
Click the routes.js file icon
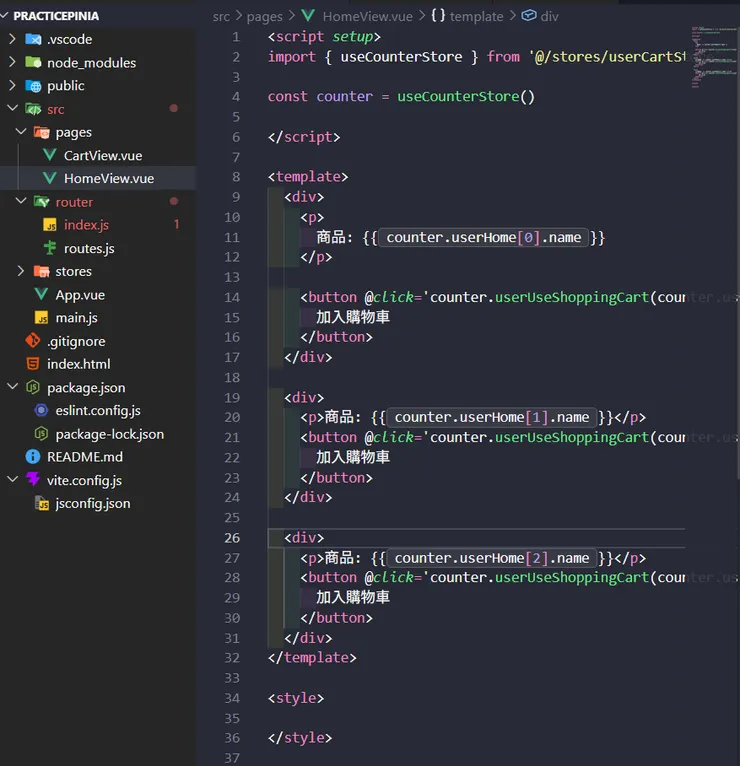(x=50, y=248)
